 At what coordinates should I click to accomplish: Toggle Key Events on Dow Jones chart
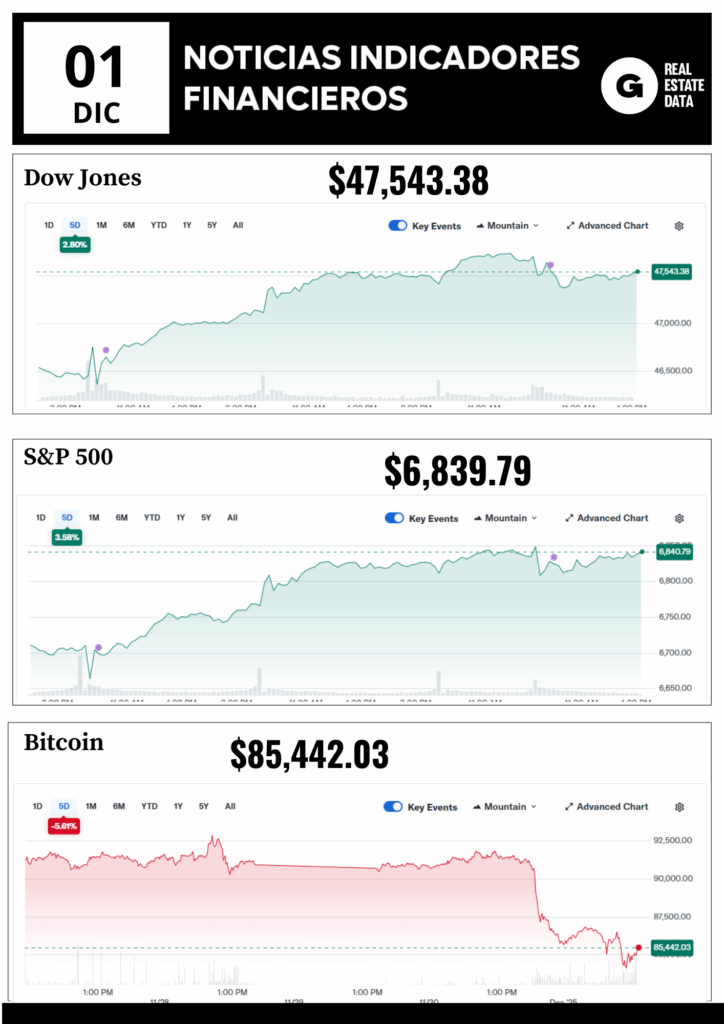tap(397, 226)
